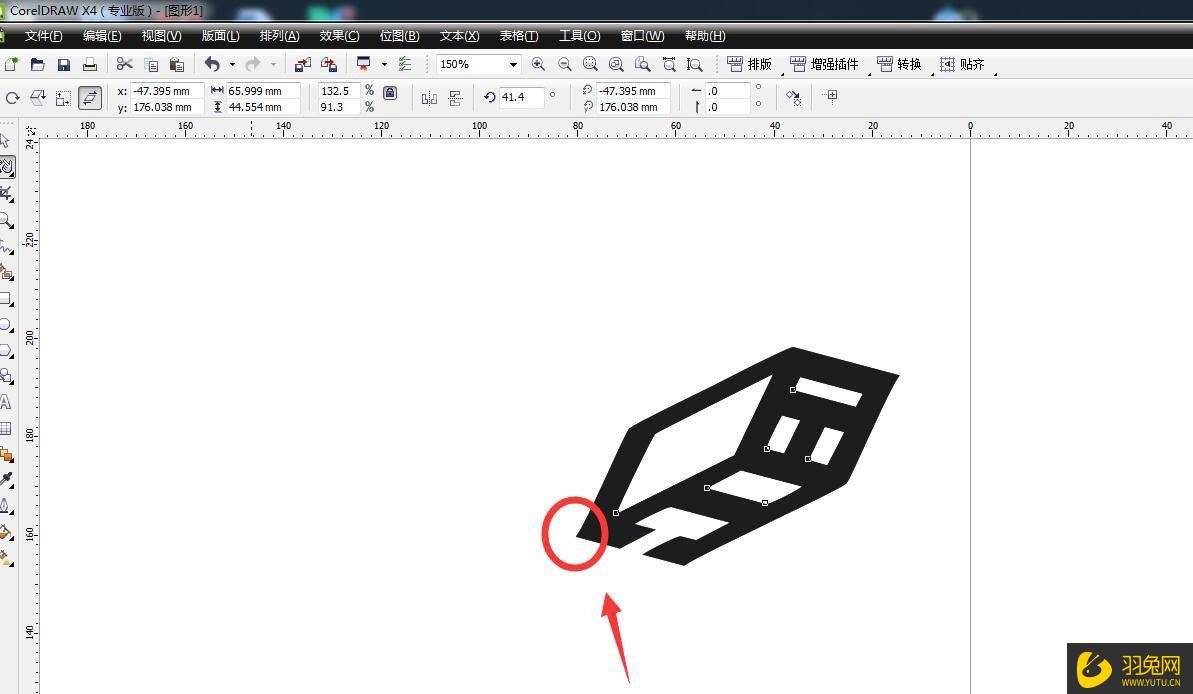Viewport: 1193px width, 694px height.
Task: Click the Save disk icon
Action: point(64,65)
